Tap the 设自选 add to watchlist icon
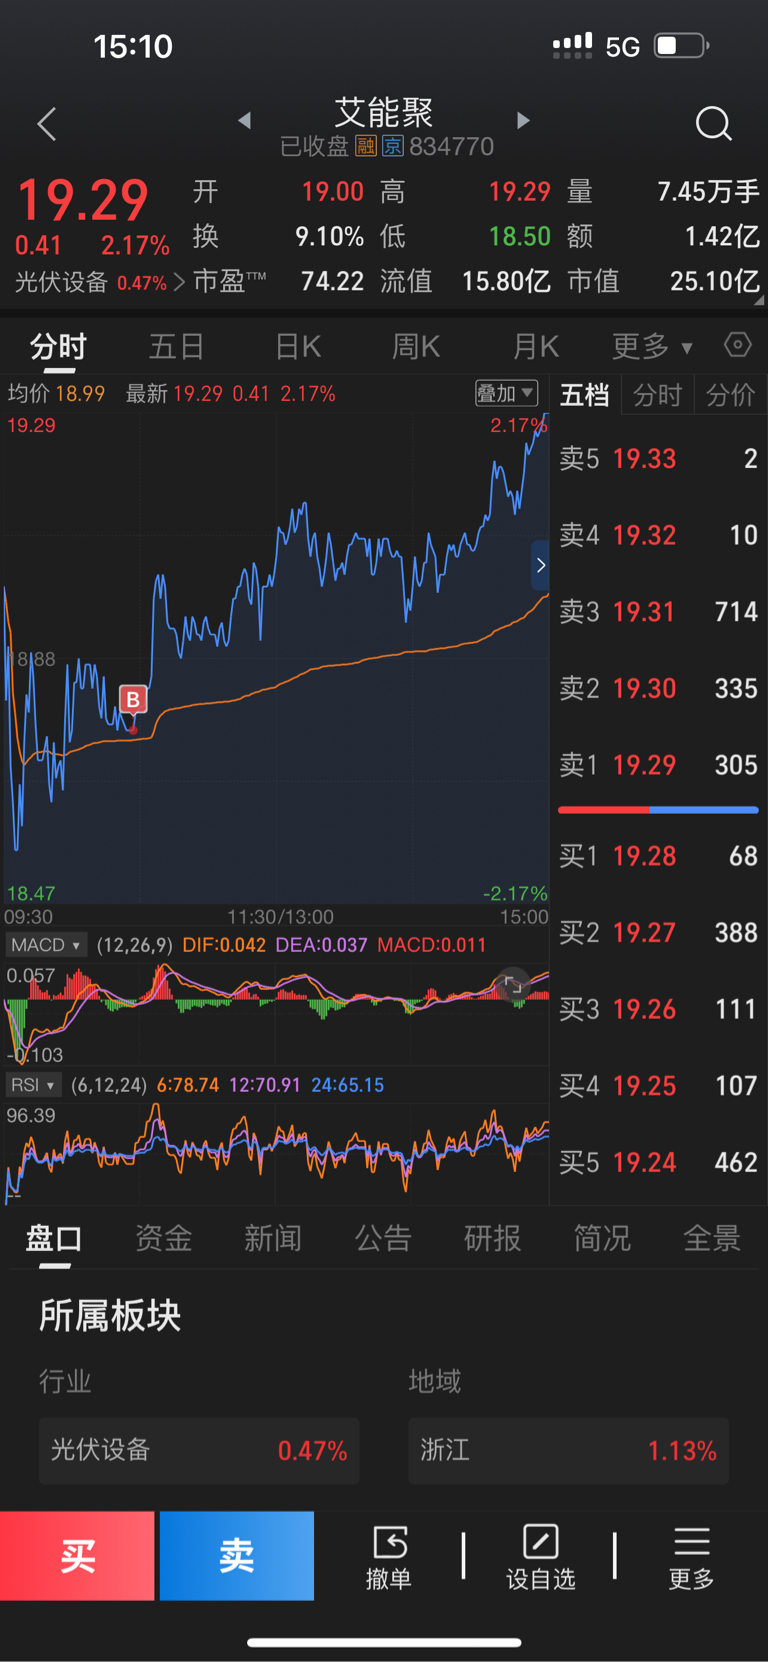 coord(540,1557)
